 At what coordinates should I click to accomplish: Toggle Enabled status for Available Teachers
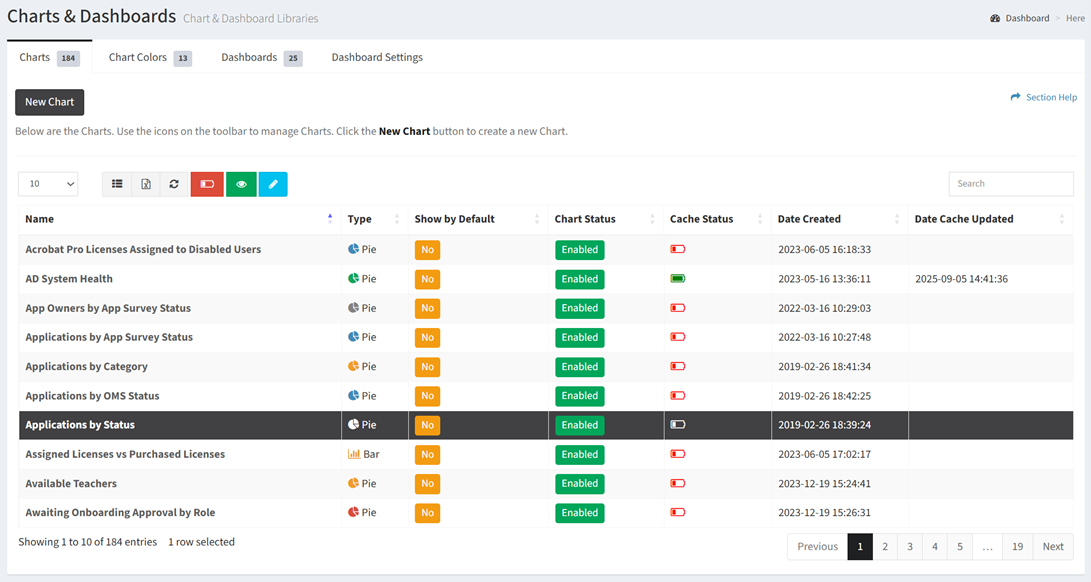click(579, 483)
